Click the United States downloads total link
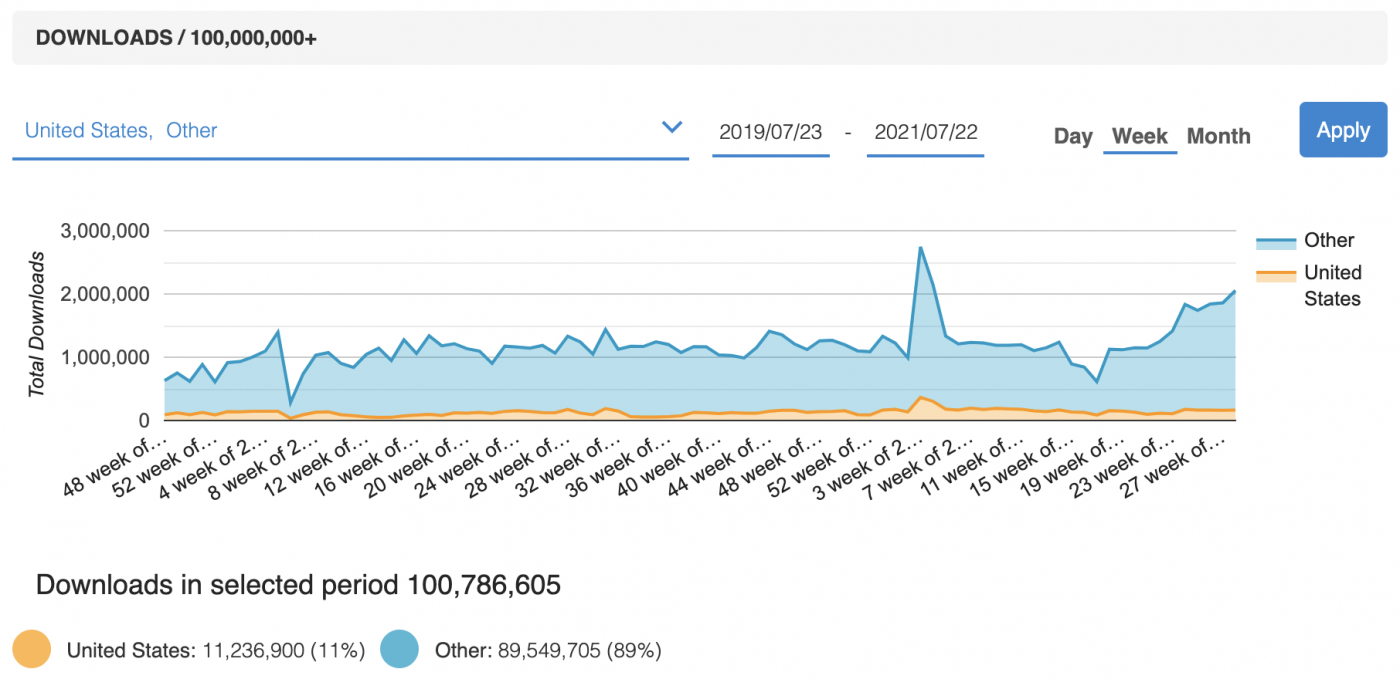 pos(216,650)
